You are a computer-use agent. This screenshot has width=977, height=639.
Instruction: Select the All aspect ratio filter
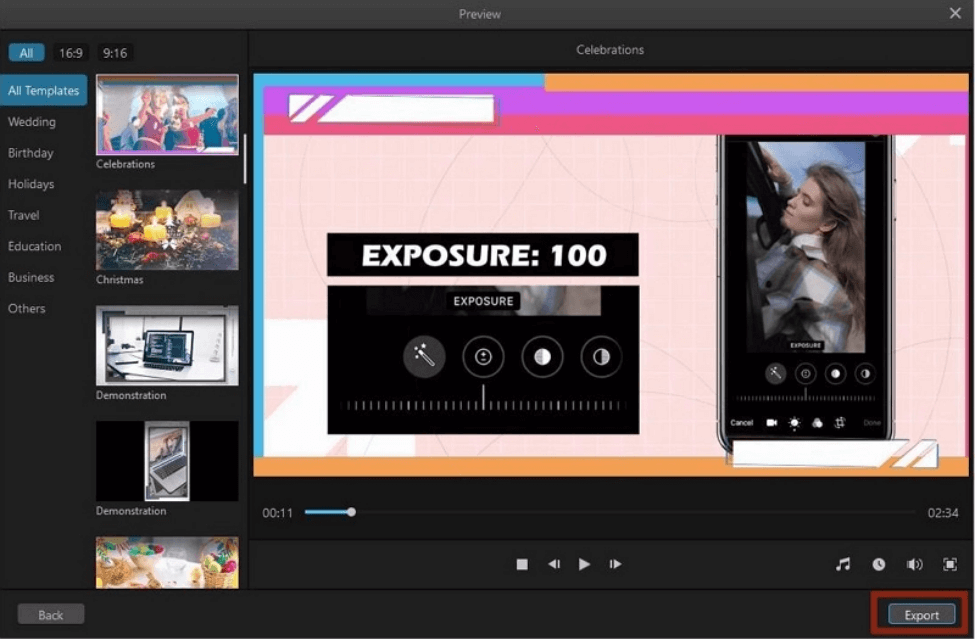[x=26, y=53]
